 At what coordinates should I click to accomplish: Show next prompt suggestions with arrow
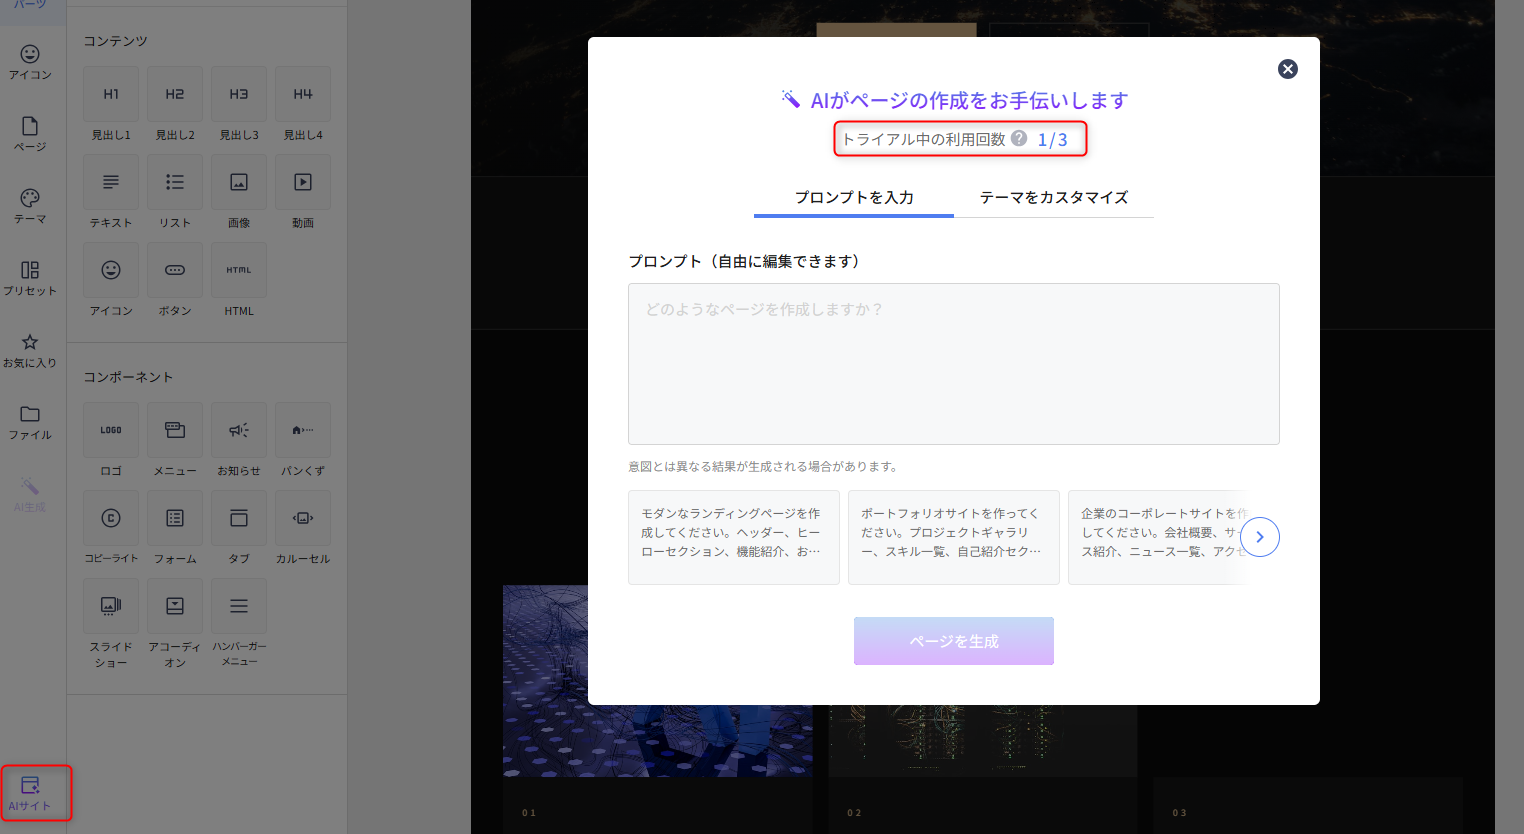[1259, 537]
